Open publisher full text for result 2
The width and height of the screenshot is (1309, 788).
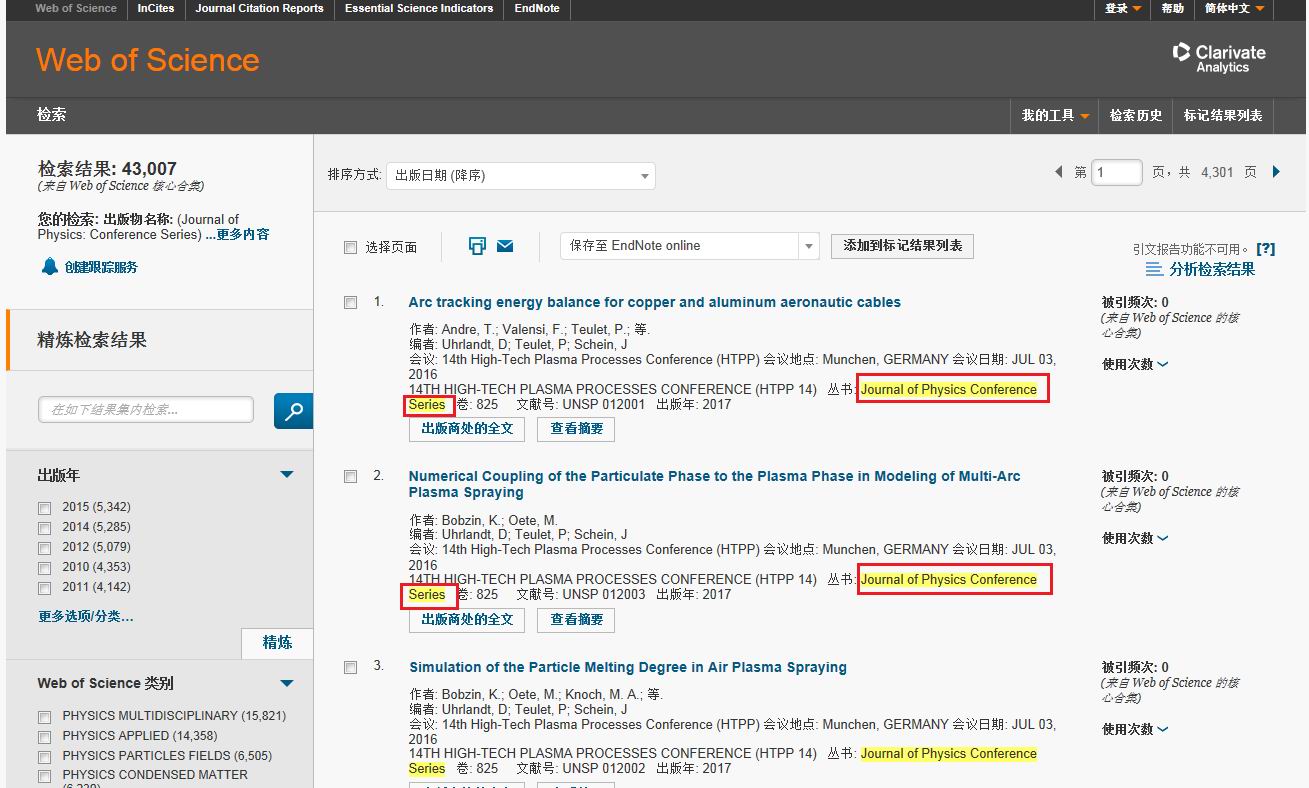click(x=467, y=620)
